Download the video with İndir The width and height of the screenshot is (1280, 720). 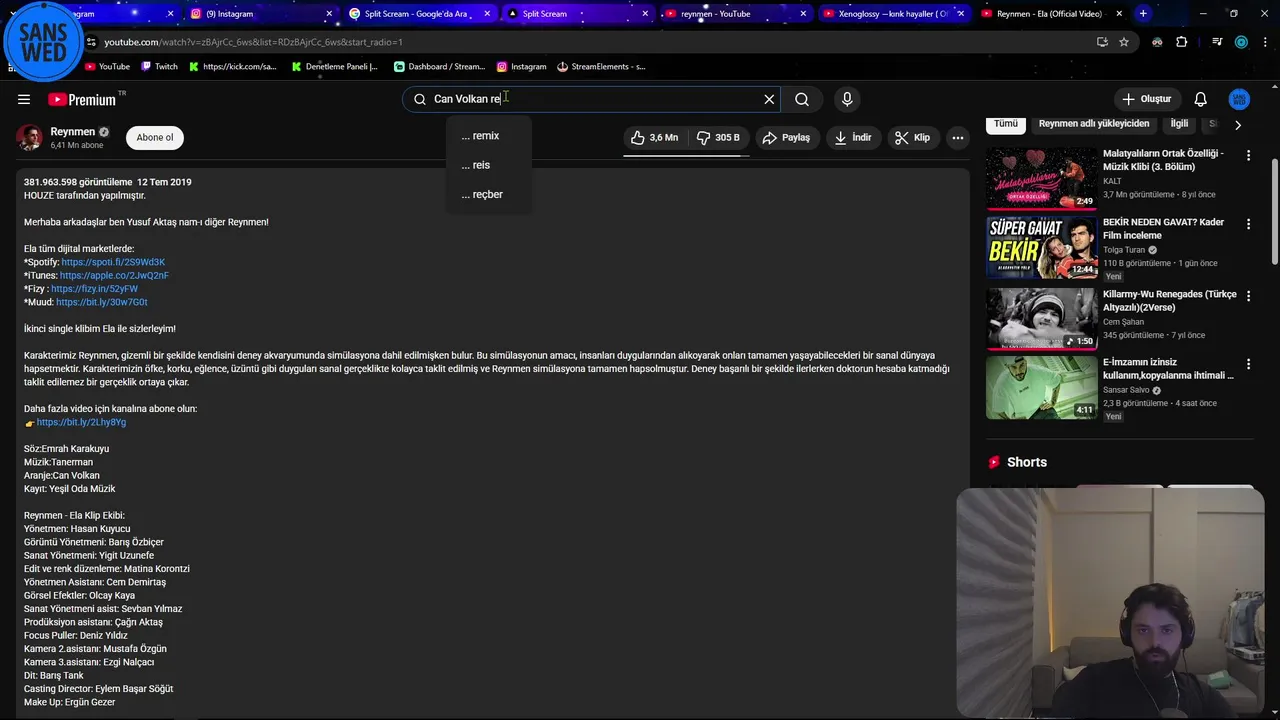[853, 138]
